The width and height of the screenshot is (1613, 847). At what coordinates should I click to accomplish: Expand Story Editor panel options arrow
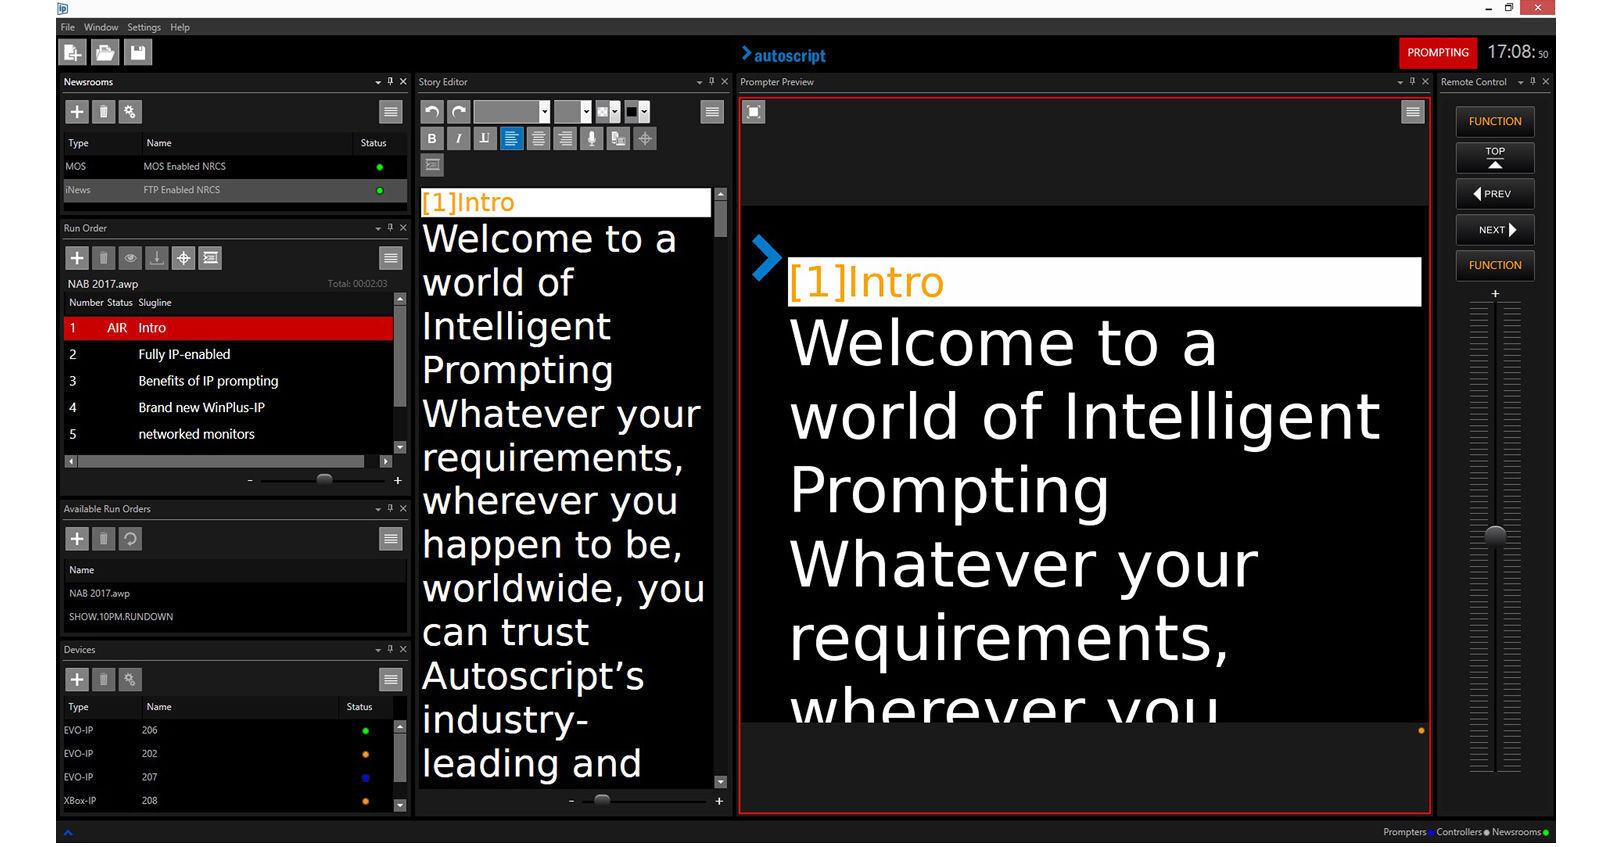click(699, 82)
